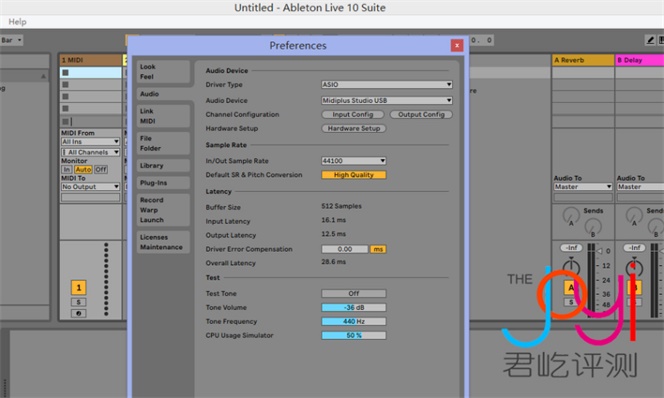Open File Folder preferences tab

coord(163,143)
